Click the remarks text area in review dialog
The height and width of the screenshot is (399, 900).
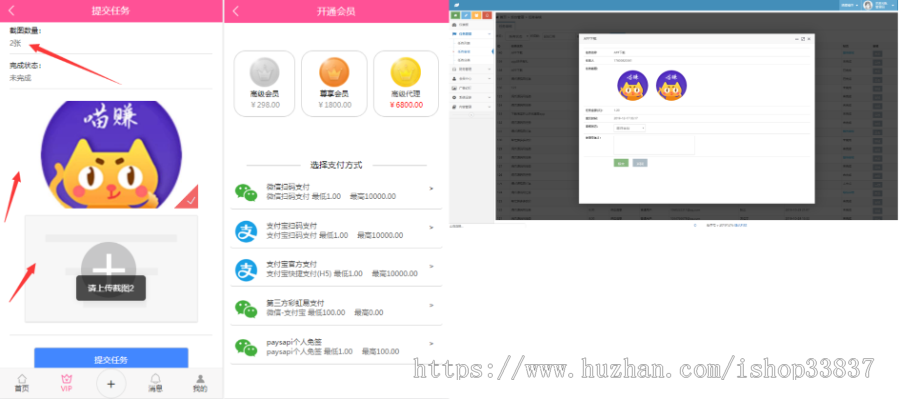[x=654, y=145]
